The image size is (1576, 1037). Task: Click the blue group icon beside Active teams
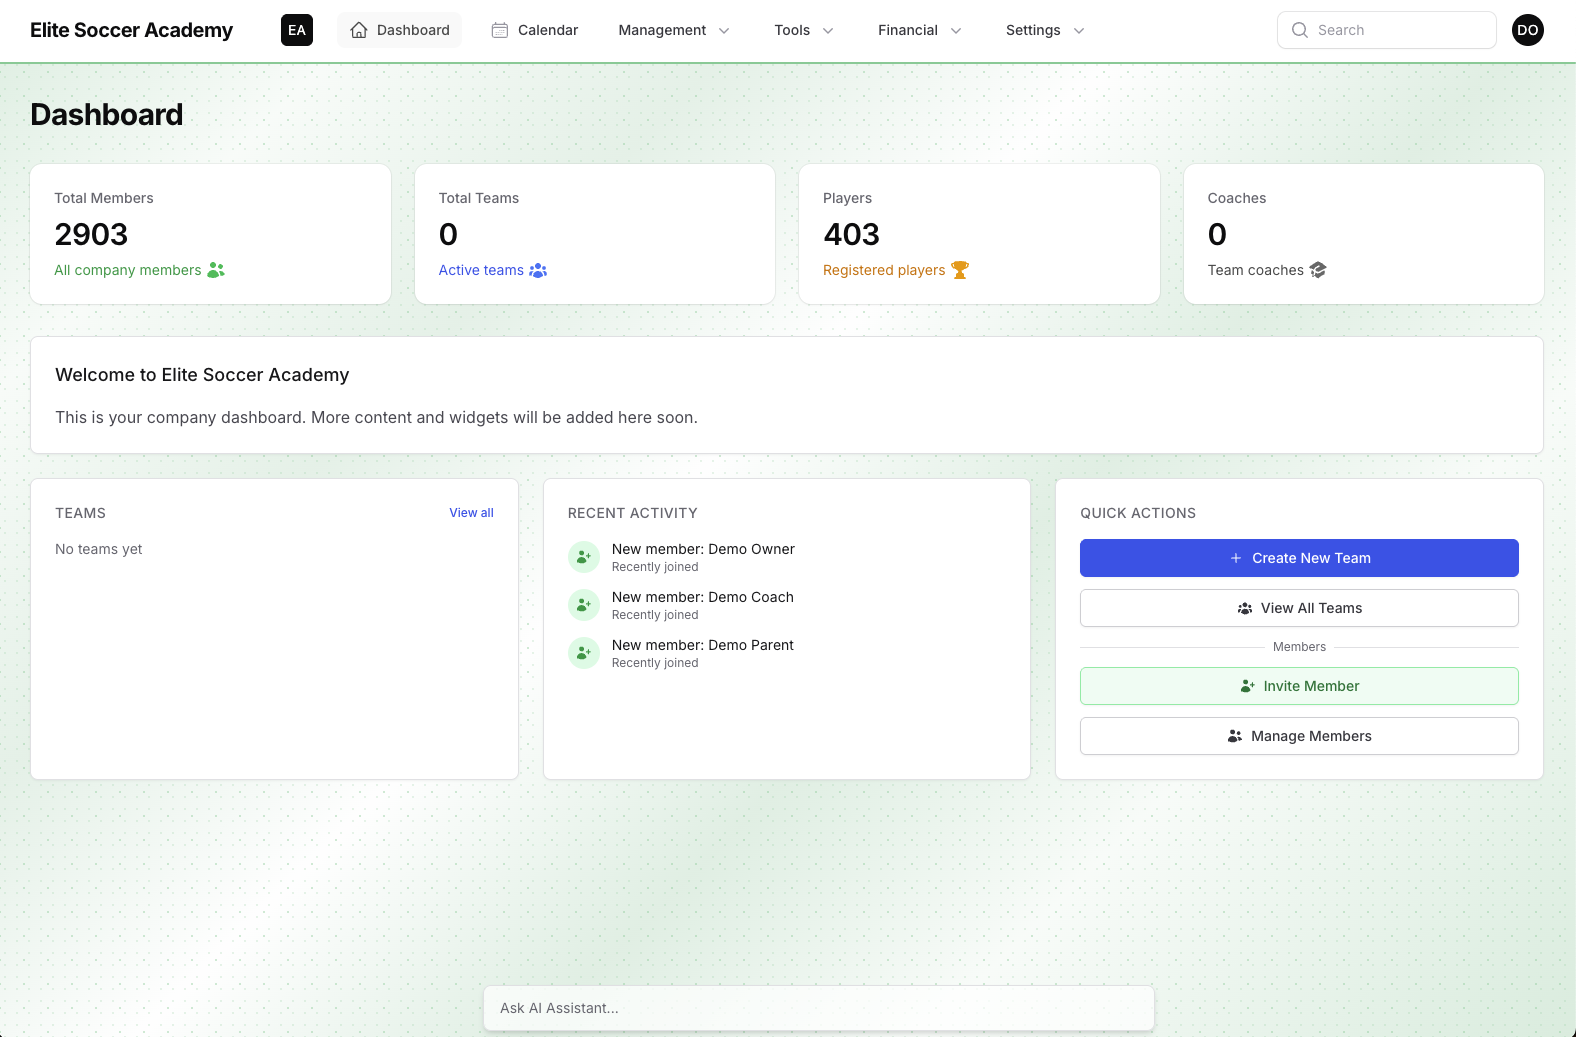(538, 270)
